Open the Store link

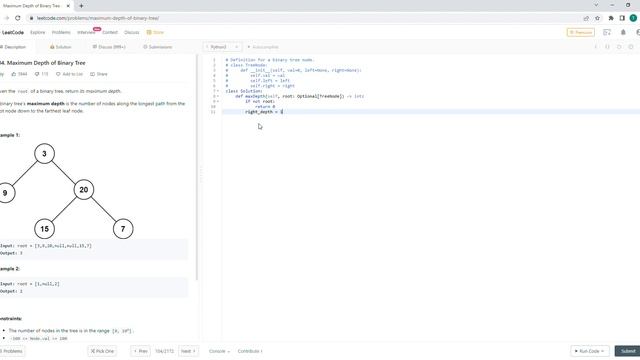155,32
